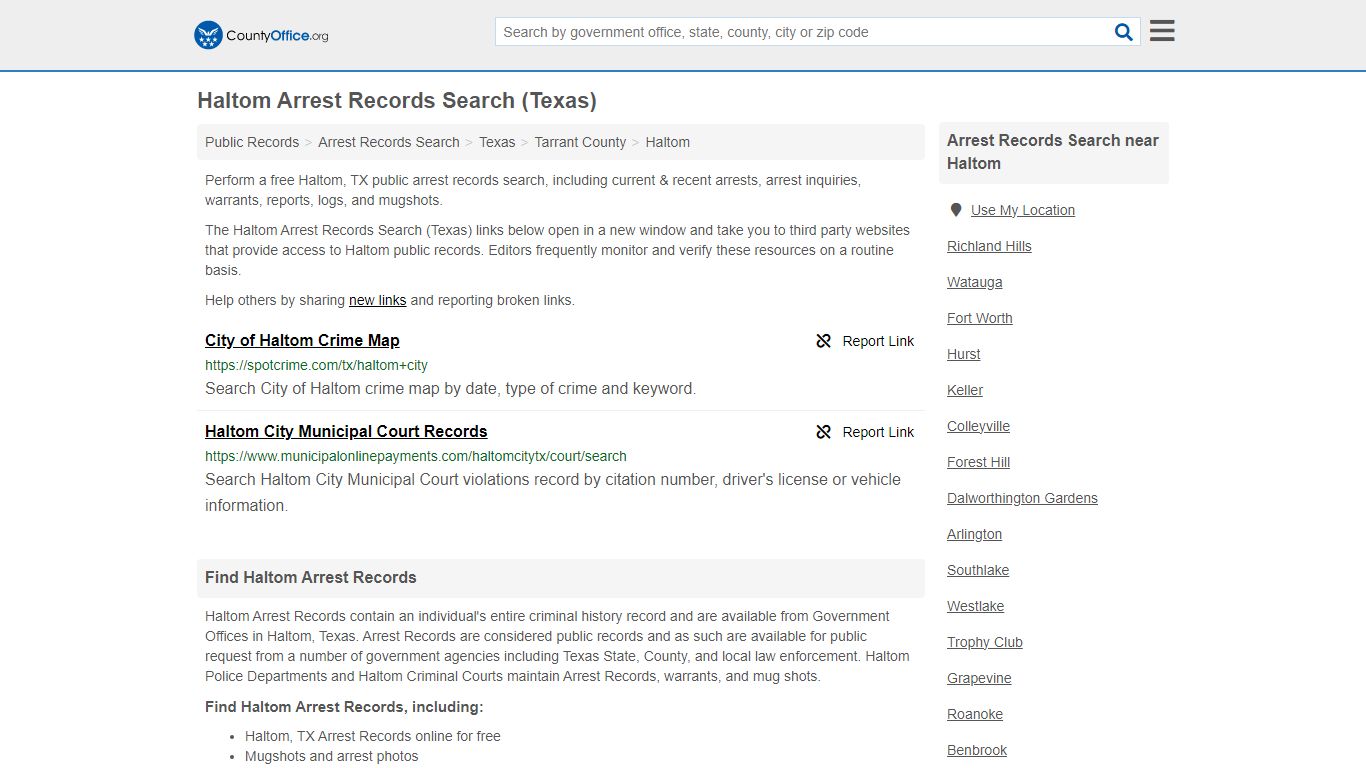Click Use My Location
The height and width of the screenshot is (768, 1366).
(1023, 210)
